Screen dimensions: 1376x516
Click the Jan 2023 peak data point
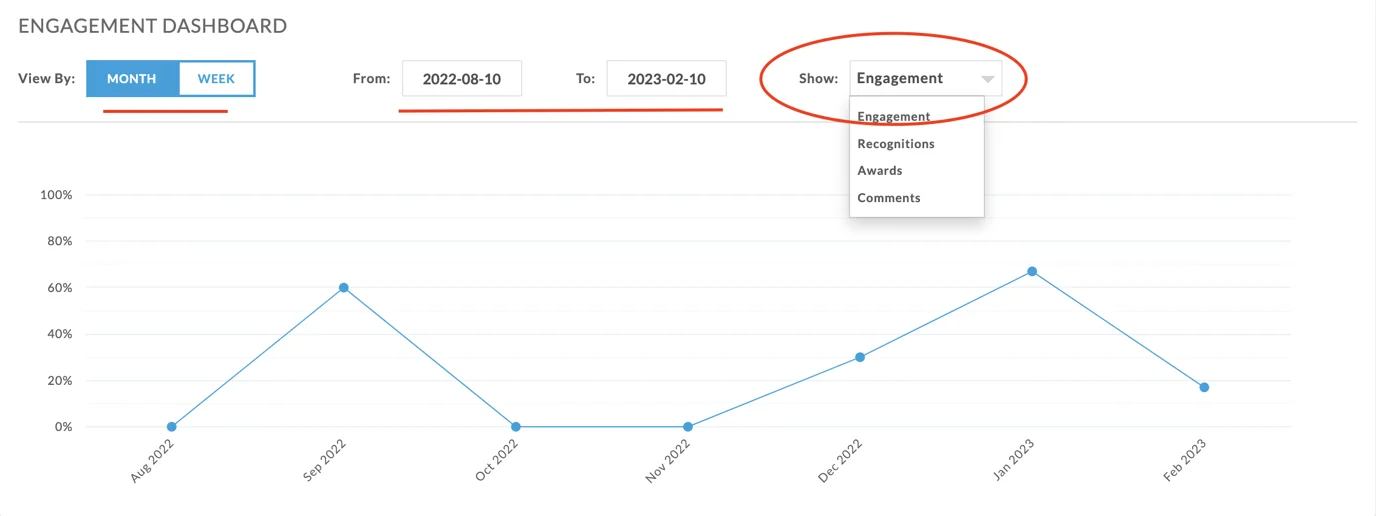point(1032,271)
